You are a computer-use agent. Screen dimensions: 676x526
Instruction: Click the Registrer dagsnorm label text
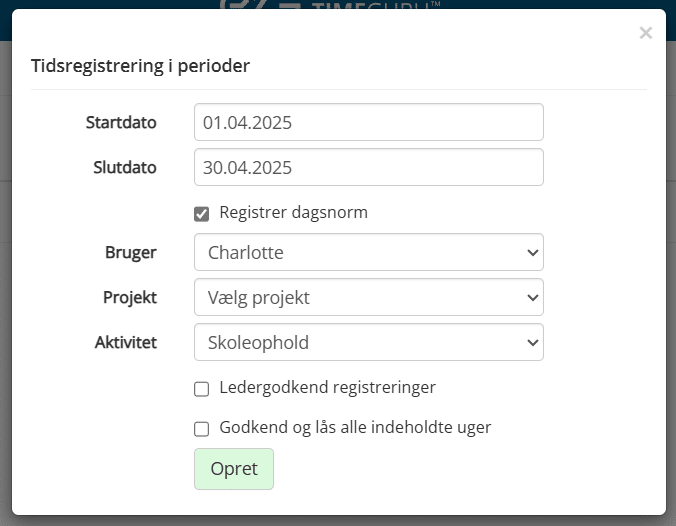pyautogui.click(x=294, y=213)
